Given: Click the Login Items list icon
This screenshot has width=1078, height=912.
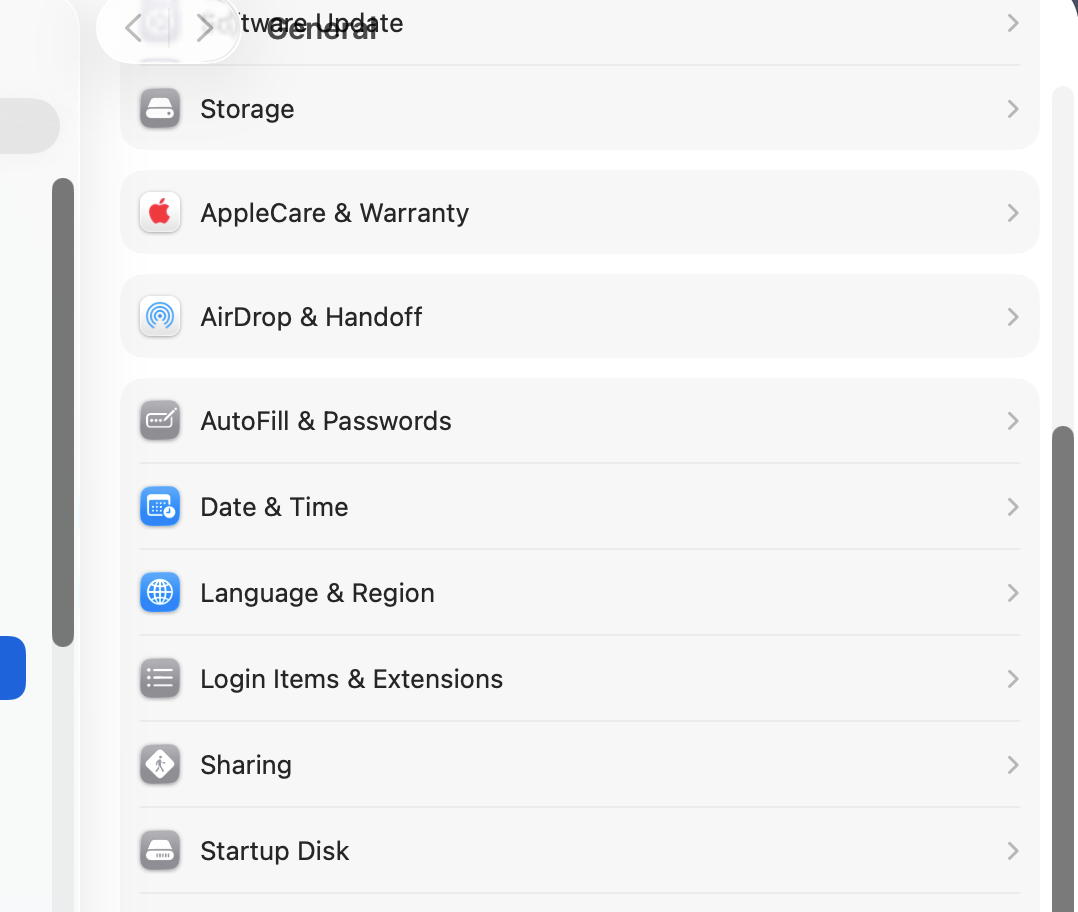Looking at the screenshot, I should point(160,679).
